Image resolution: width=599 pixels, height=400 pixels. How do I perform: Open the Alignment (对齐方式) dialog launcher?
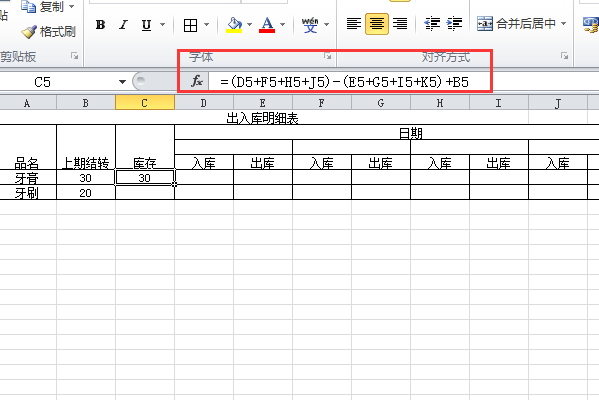tap(564, 56)
